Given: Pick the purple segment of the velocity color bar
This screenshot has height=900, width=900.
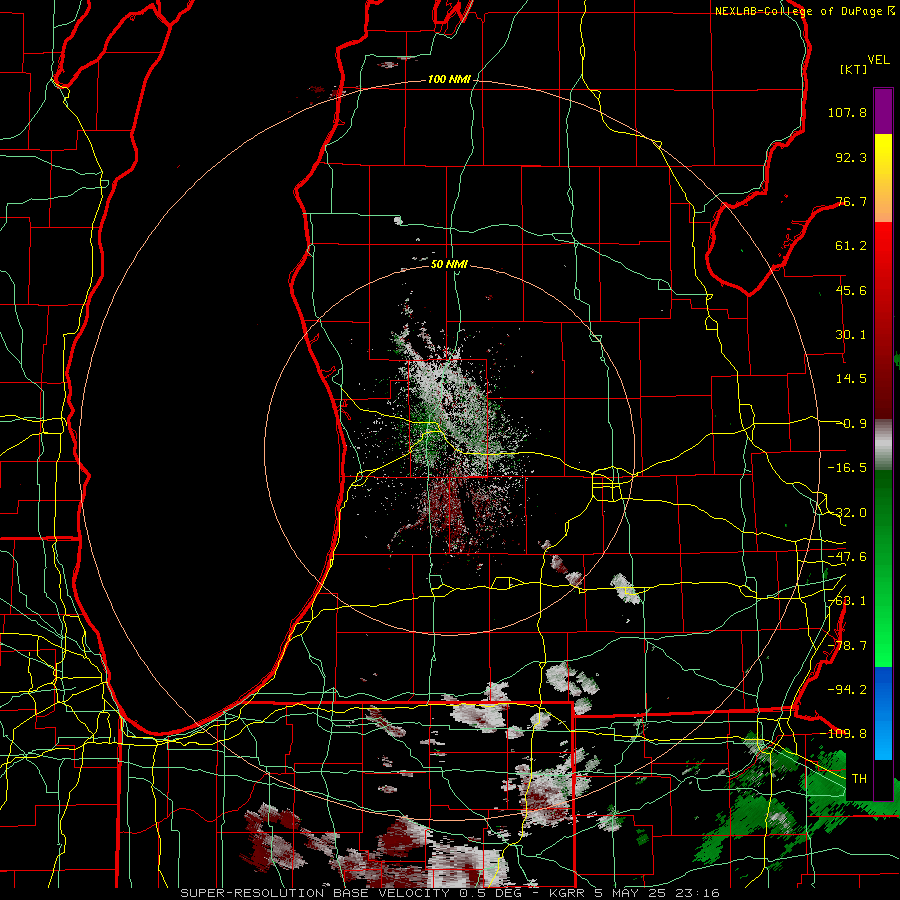Looking at the screenshot, I should coord(883,111).
